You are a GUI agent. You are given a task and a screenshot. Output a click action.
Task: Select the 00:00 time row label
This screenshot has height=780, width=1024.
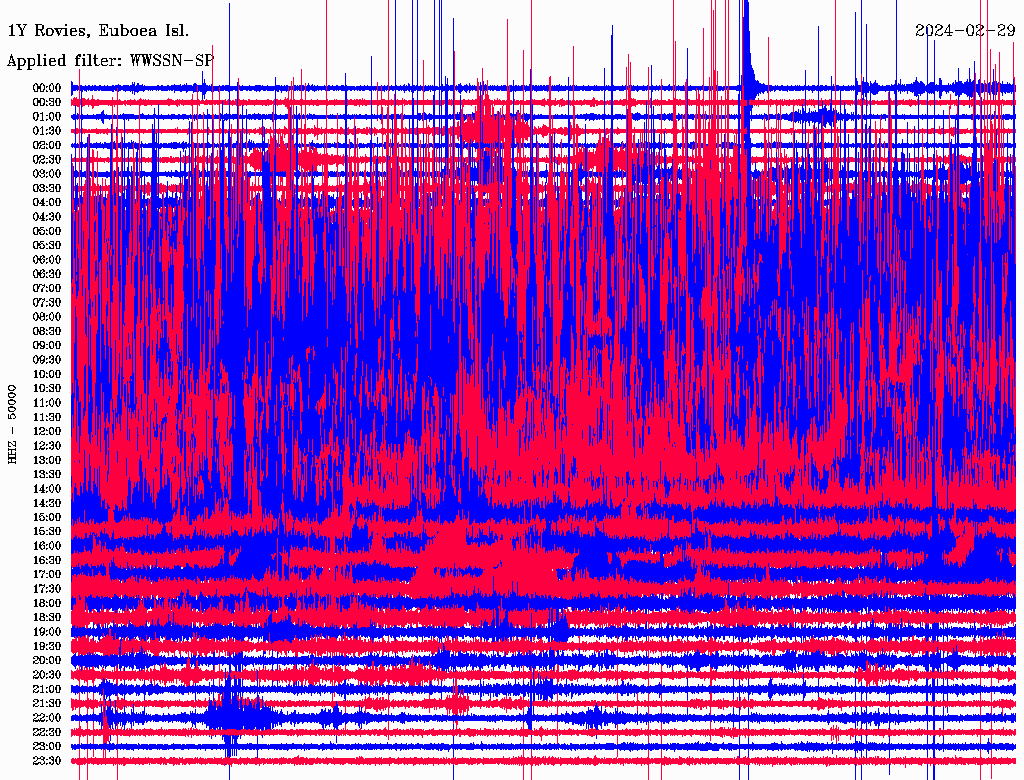pyautogui.click(x=47, y=88)
